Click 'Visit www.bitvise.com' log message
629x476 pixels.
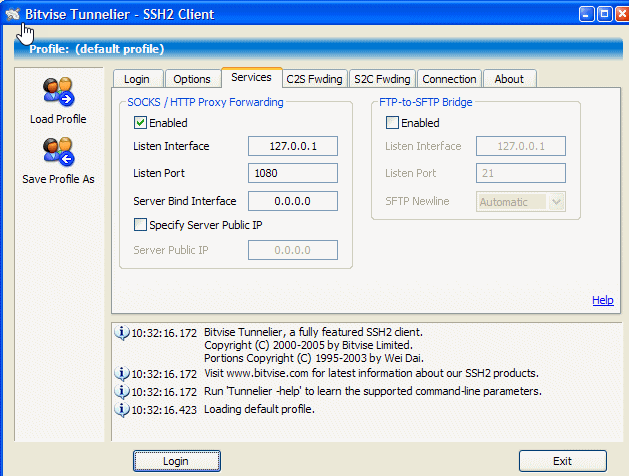371,373
